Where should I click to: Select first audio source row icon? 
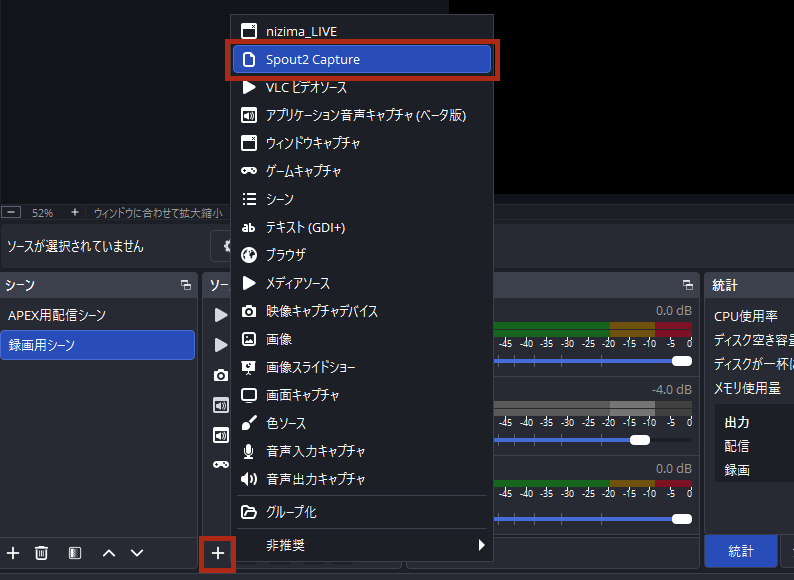[x=221, y=405]
